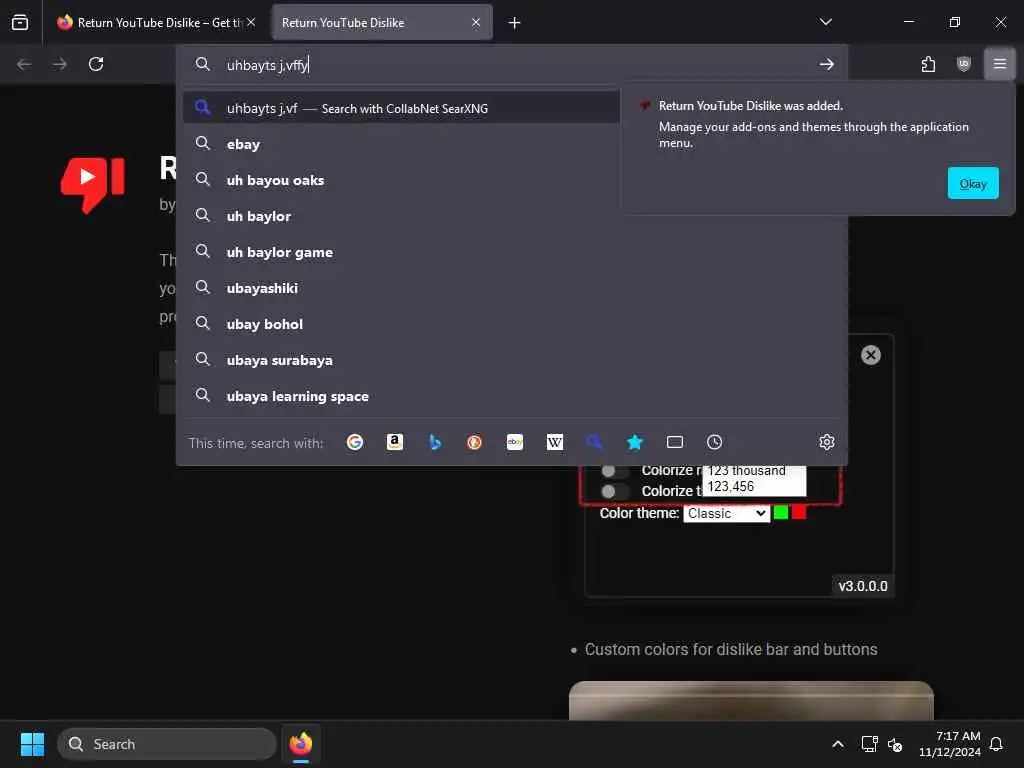Screen dimensions: 1024x768
Task: Search this time with eBay icon
Action: [x=515, y=442]
